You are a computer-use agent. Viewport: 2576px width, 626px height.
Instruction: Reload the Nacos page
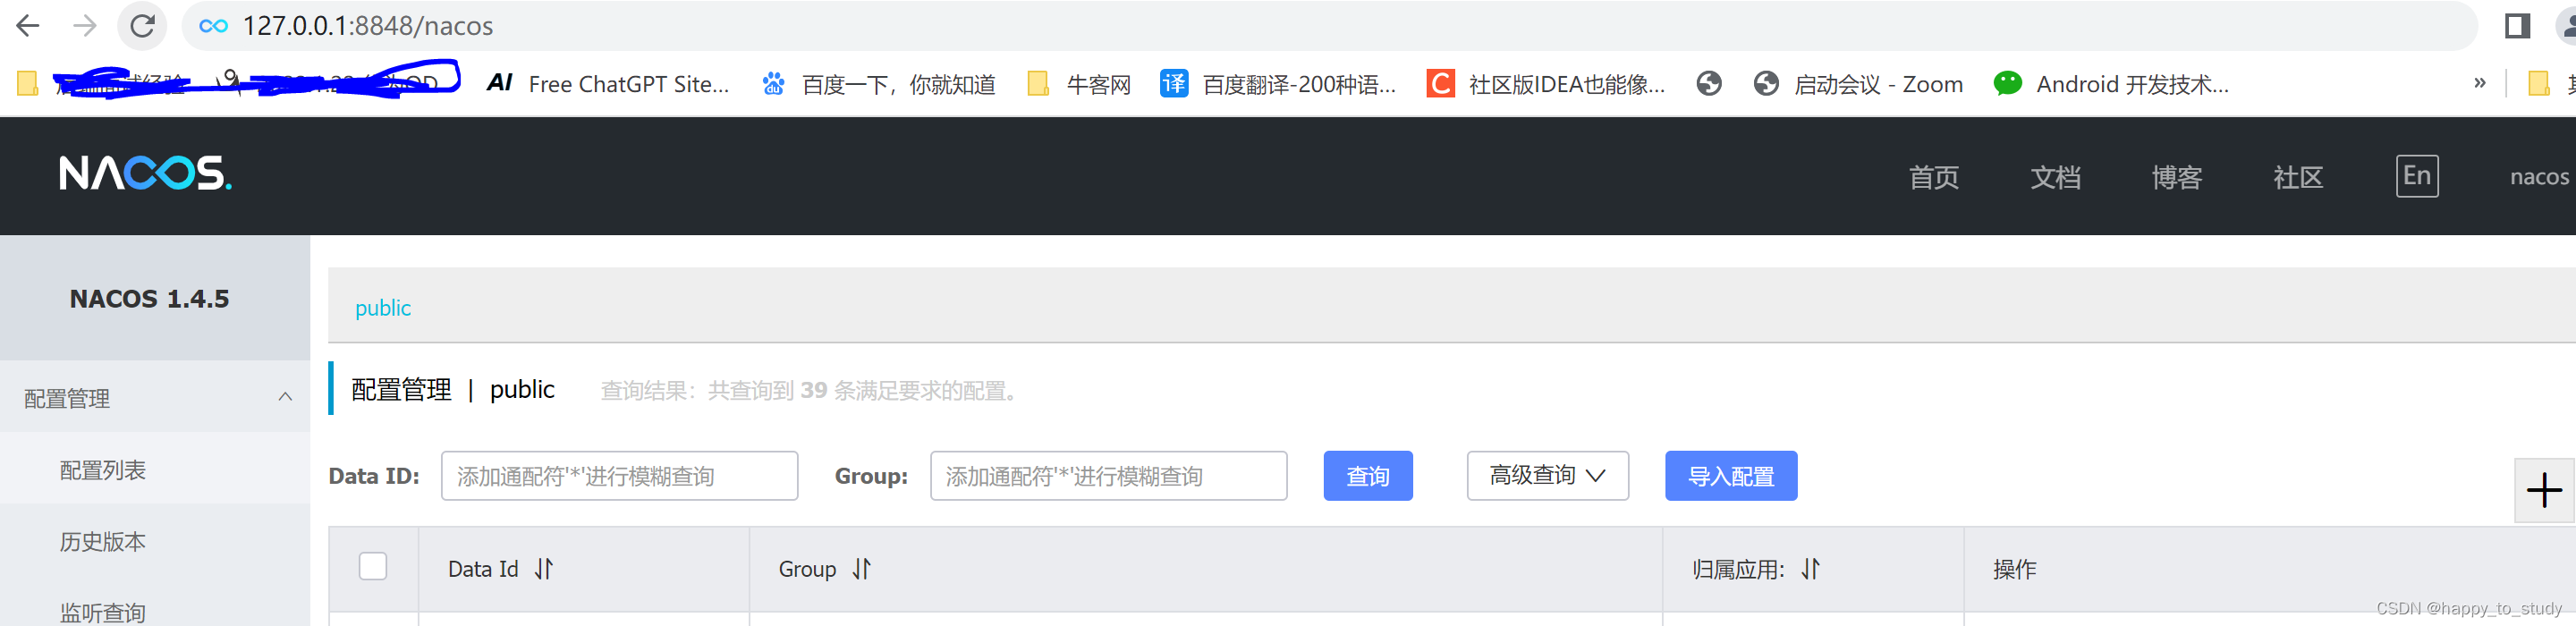click(x=143, y=26)
